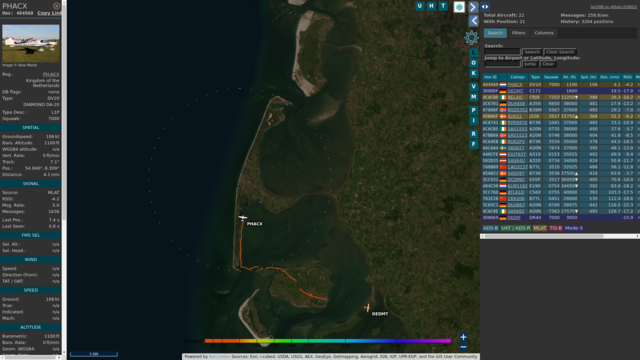This screenshot has height=360, width=640.
Task: Click the TIS-B legend label
Action: tap(556, 228)
